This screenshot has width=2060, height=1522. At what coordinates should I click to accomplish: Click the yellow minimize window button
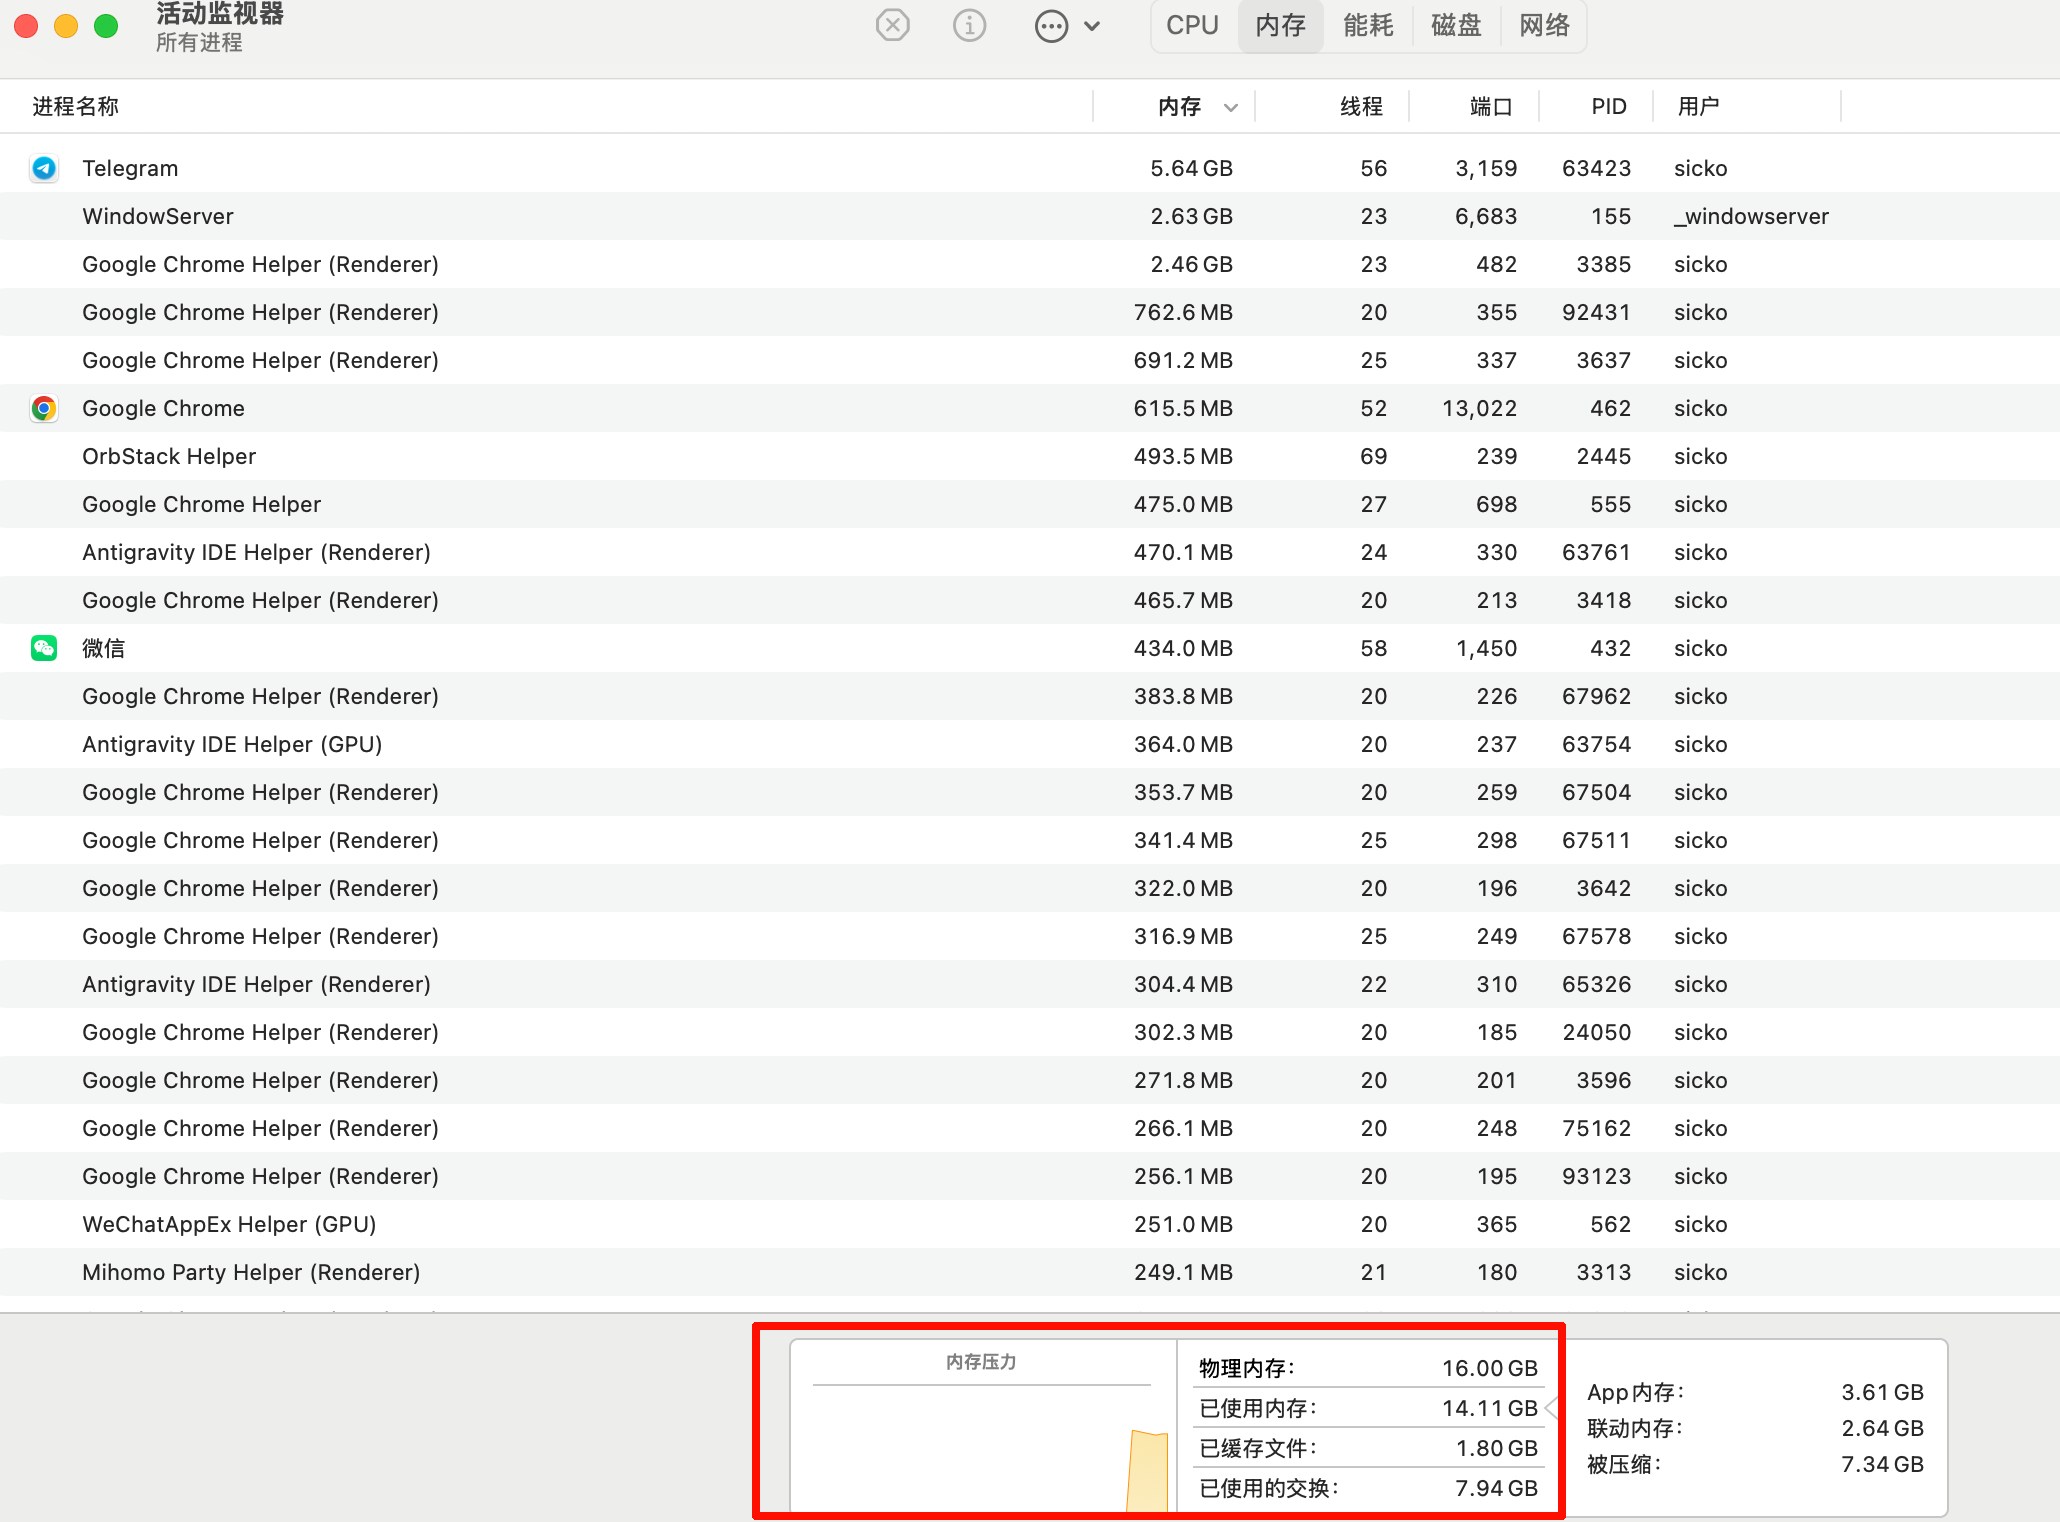(x=66, y=26)
